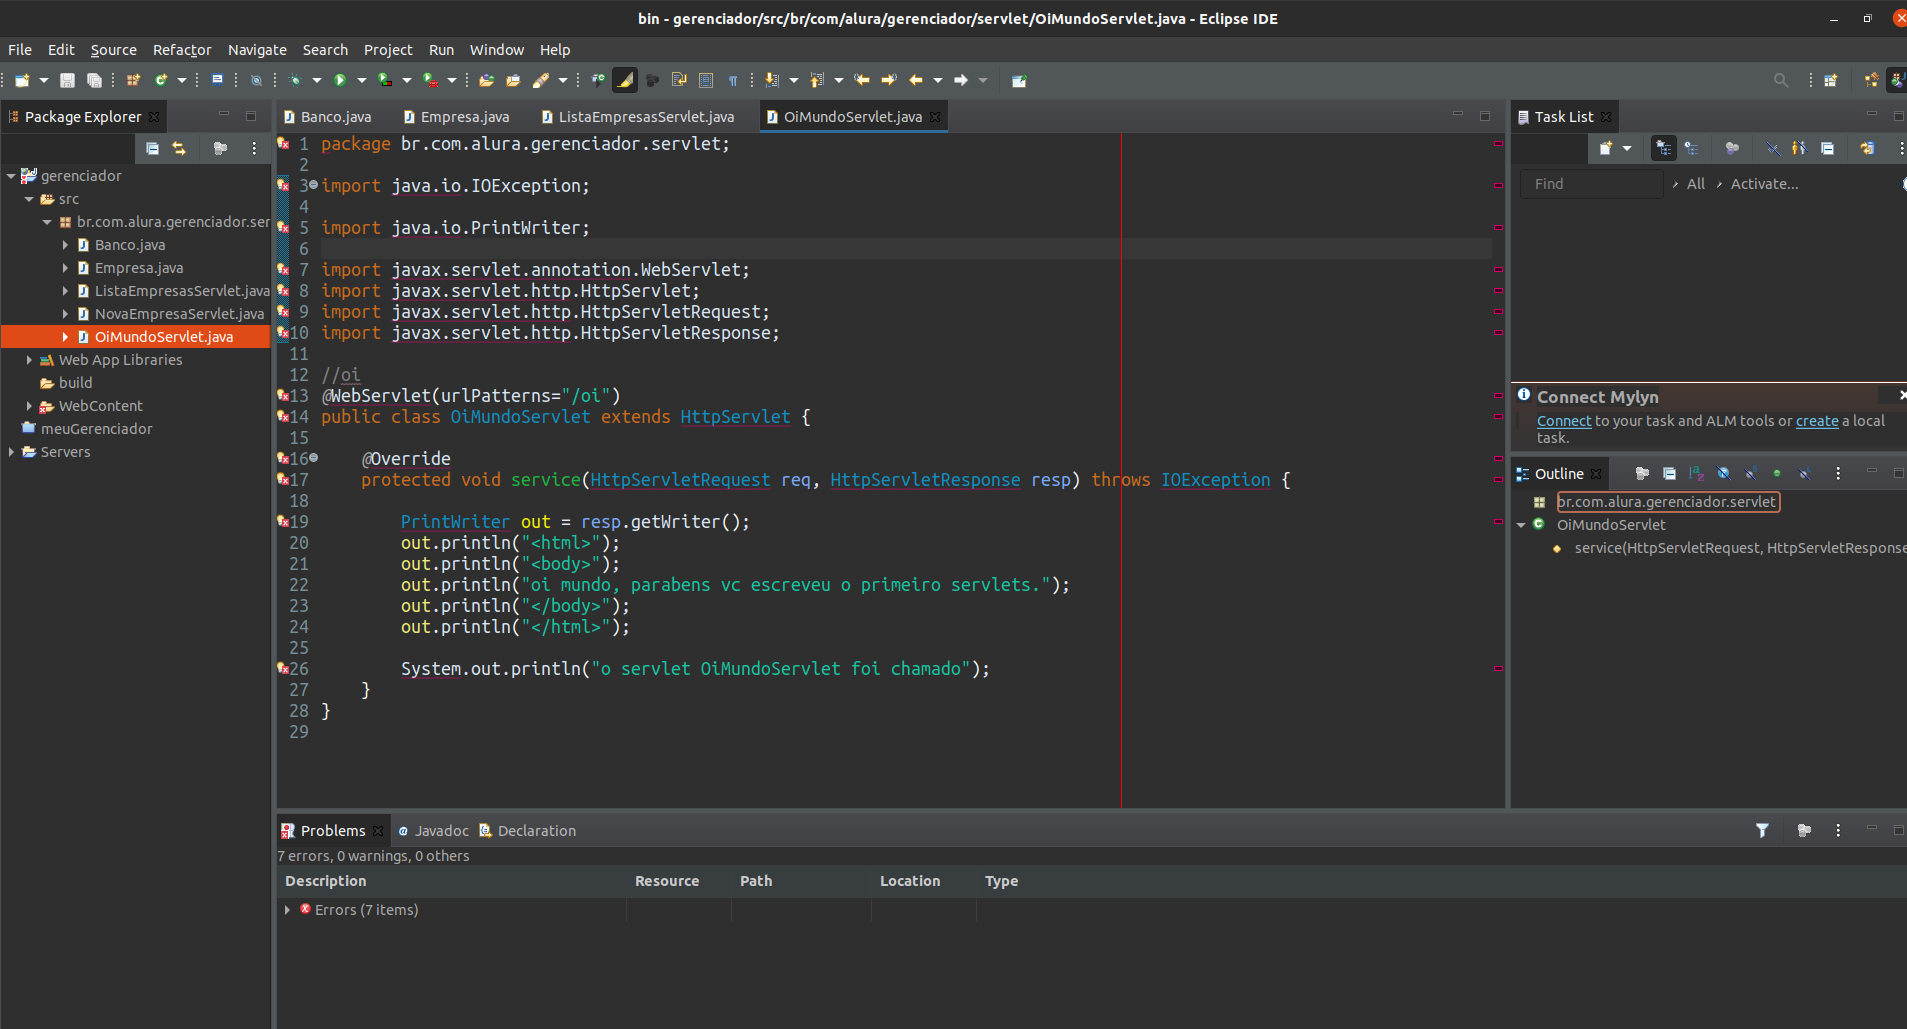Viewport: 1907px width, 1029px height.
Task: Click New Task icon in Task List
Action: pos(1605,148)
